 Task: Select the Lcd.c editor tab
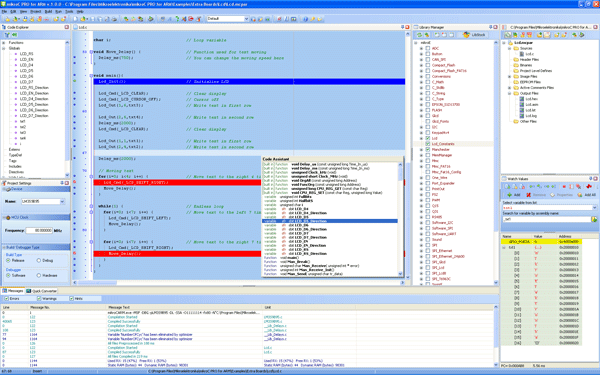81,27
